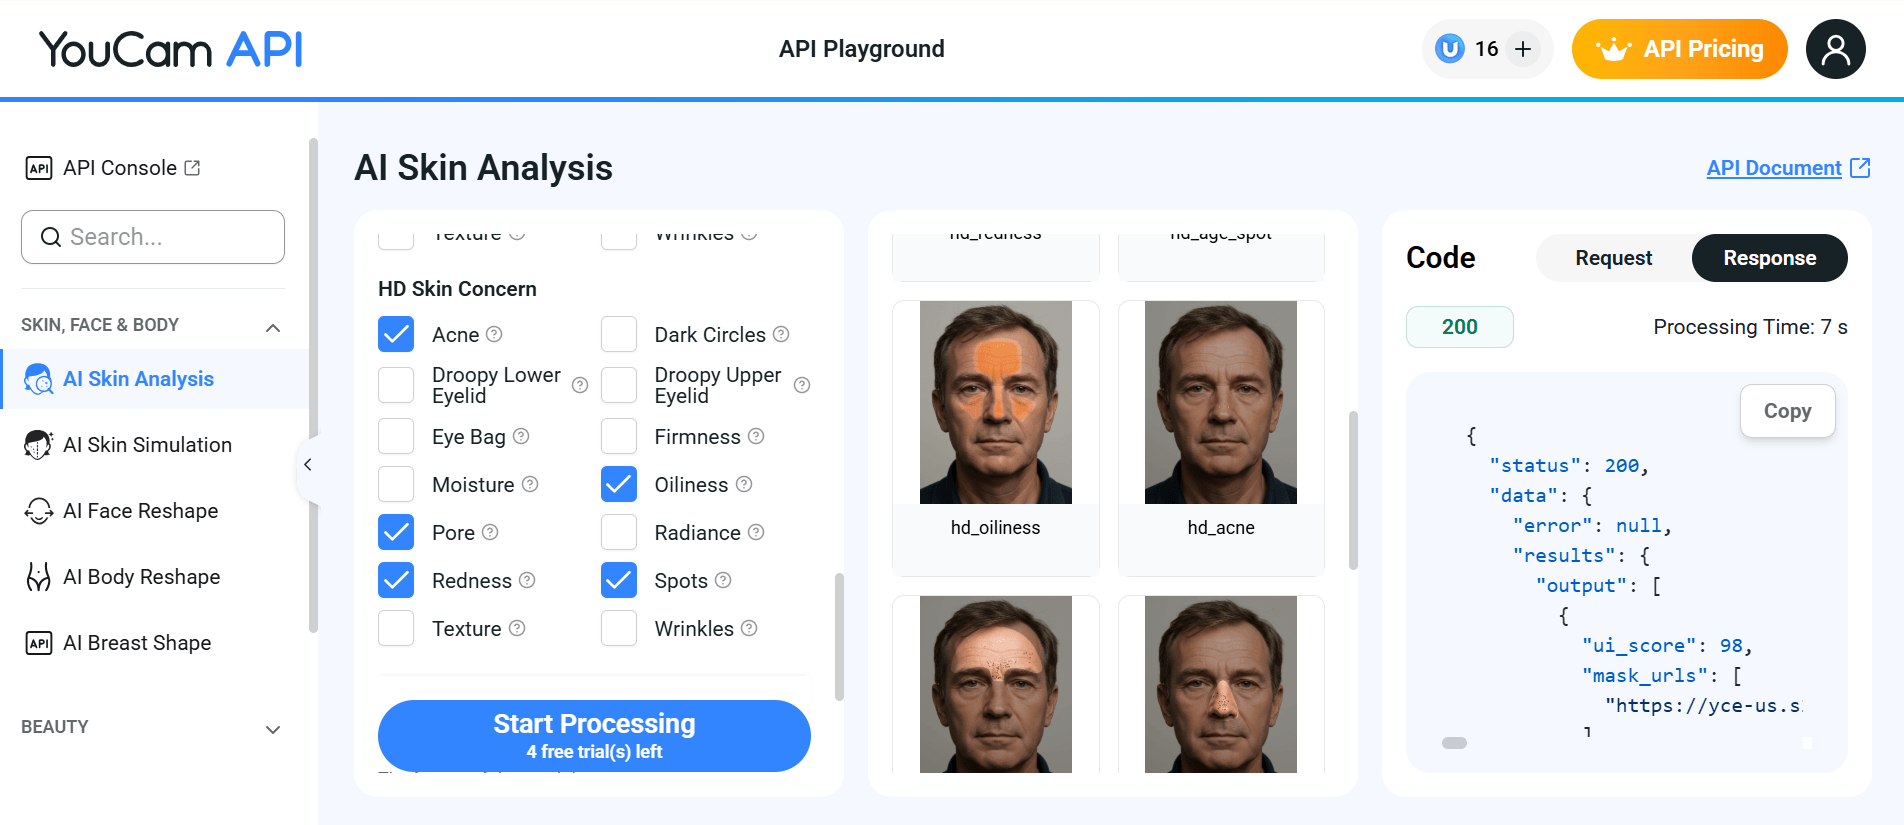Image resolution: width=1904 pixels, height=825 pixels.
Task: Check the Droopy Lower Eyelid box
Action: point(396,385)
